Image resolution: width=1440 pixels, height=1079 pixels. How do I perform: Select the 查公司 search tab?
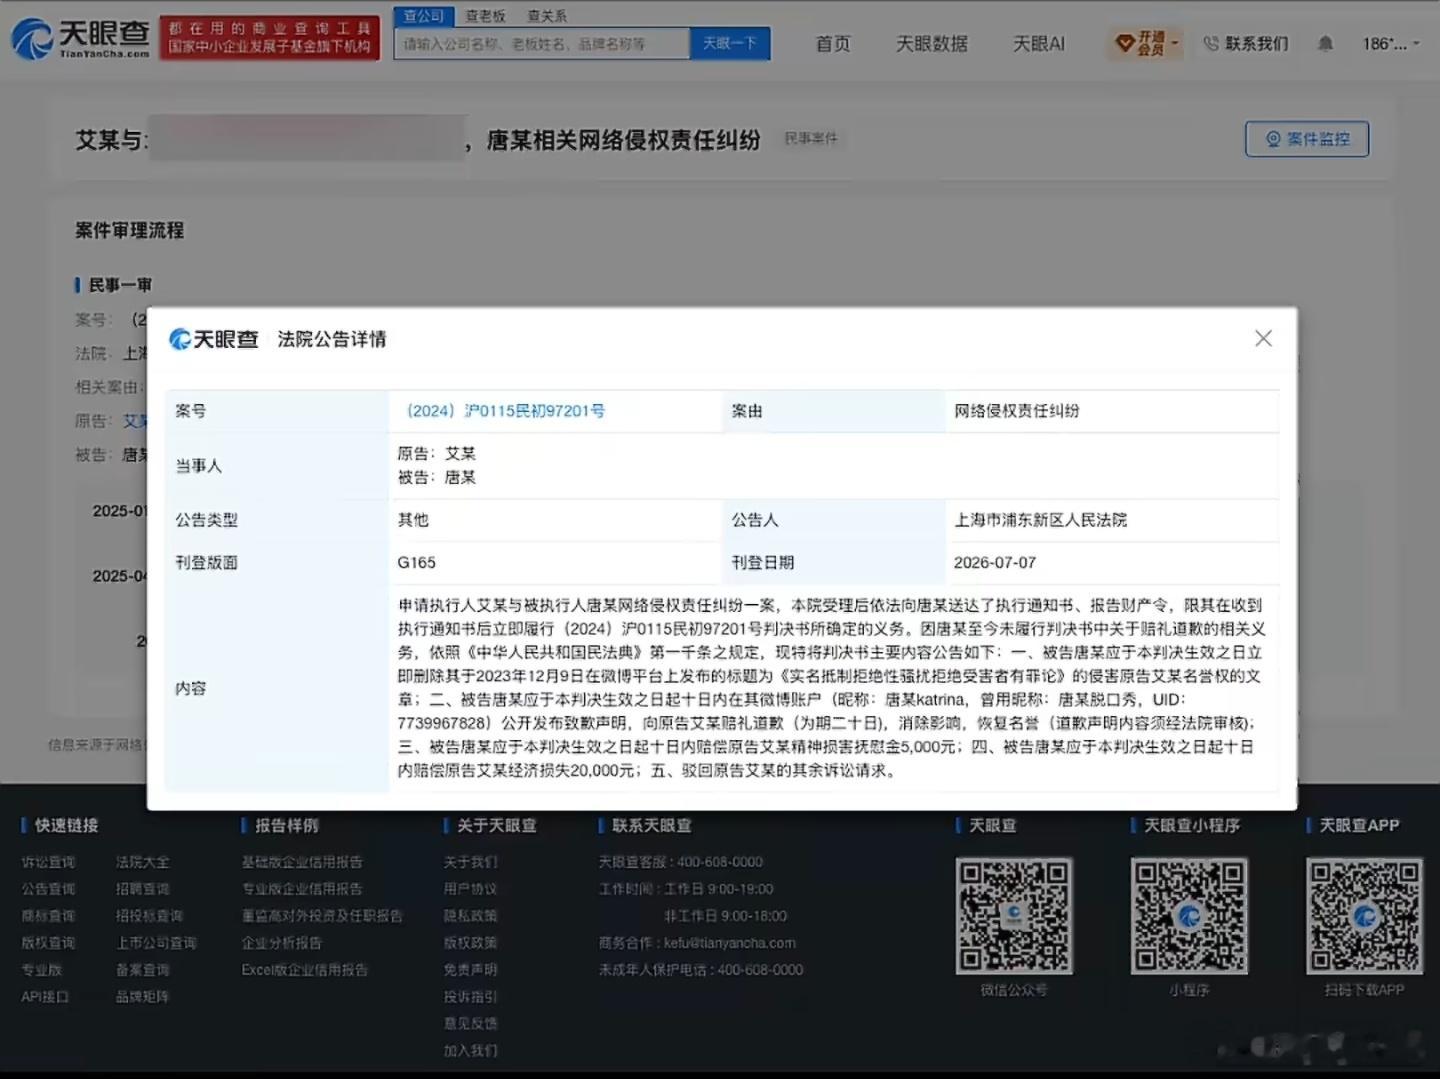click(424, 16)
